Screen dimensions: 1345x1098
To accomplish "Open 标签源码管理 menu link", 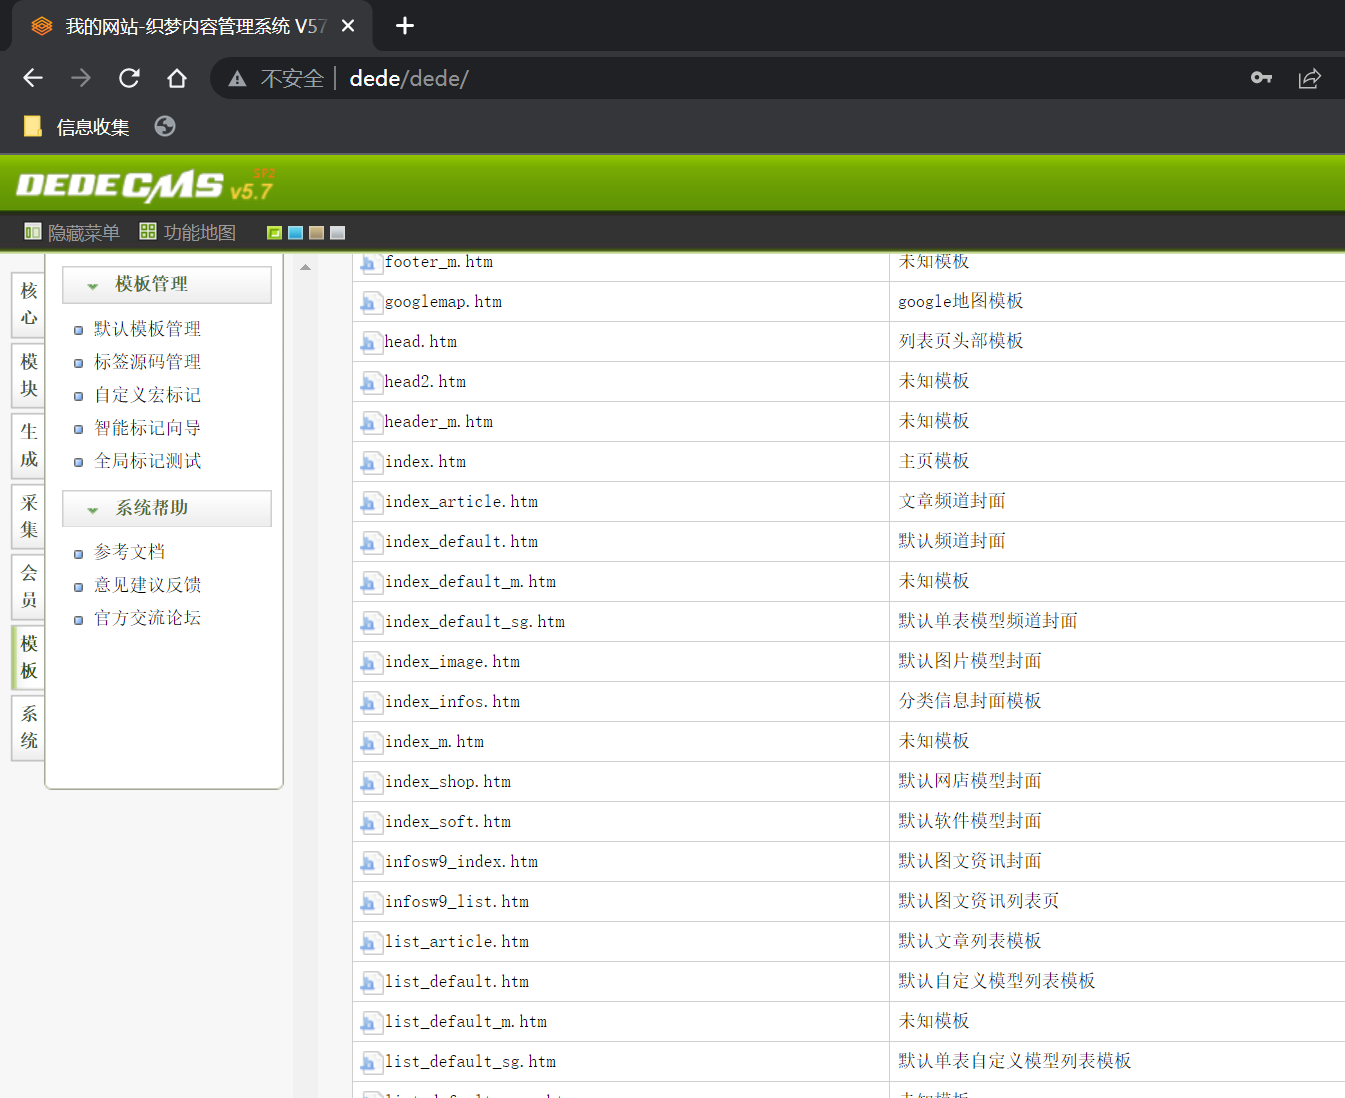I will (x=147, y=362).
